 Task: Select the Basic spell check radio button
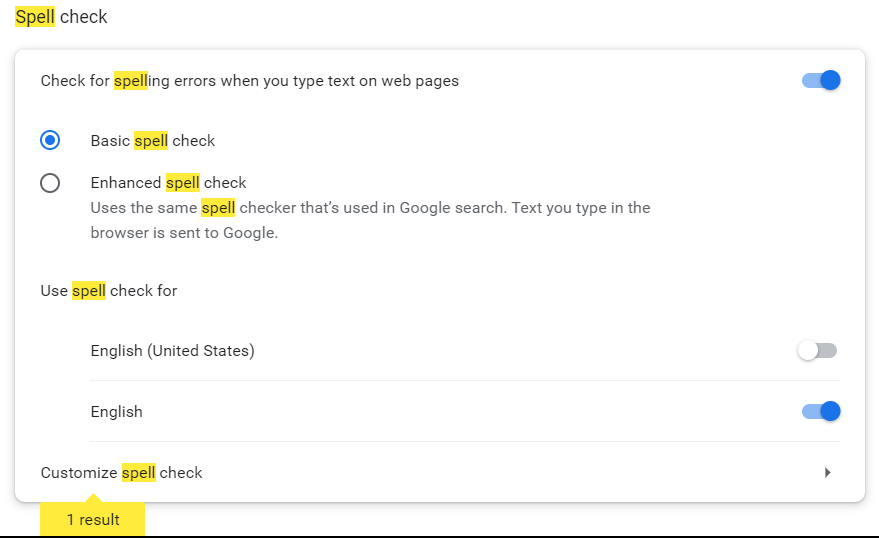[50, 140]
